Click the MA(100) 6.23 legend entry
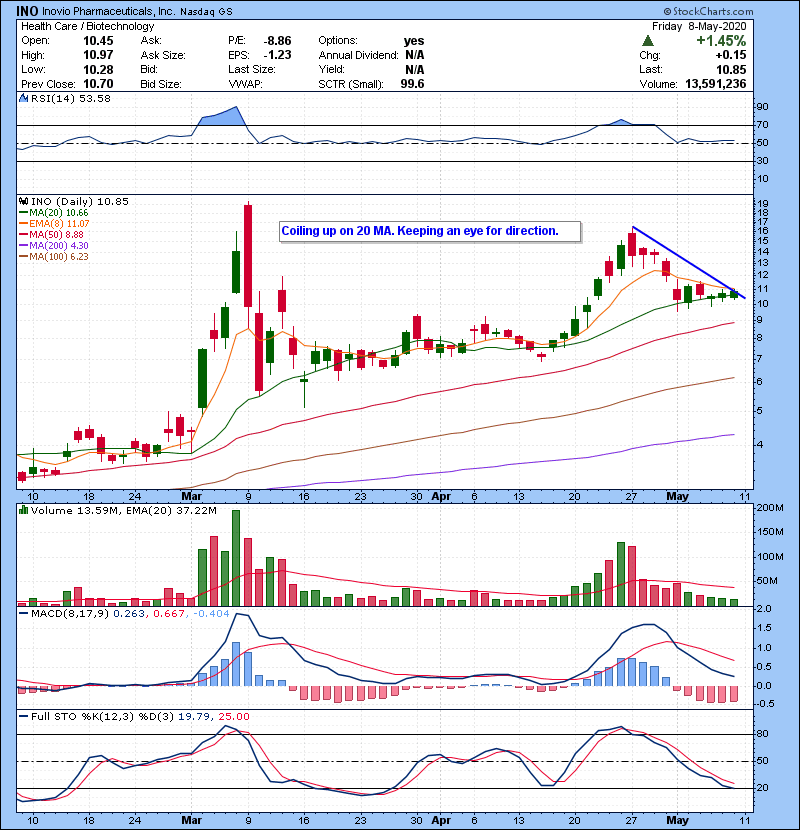Viewport: 800px width, 830px height. pos(58,257)
